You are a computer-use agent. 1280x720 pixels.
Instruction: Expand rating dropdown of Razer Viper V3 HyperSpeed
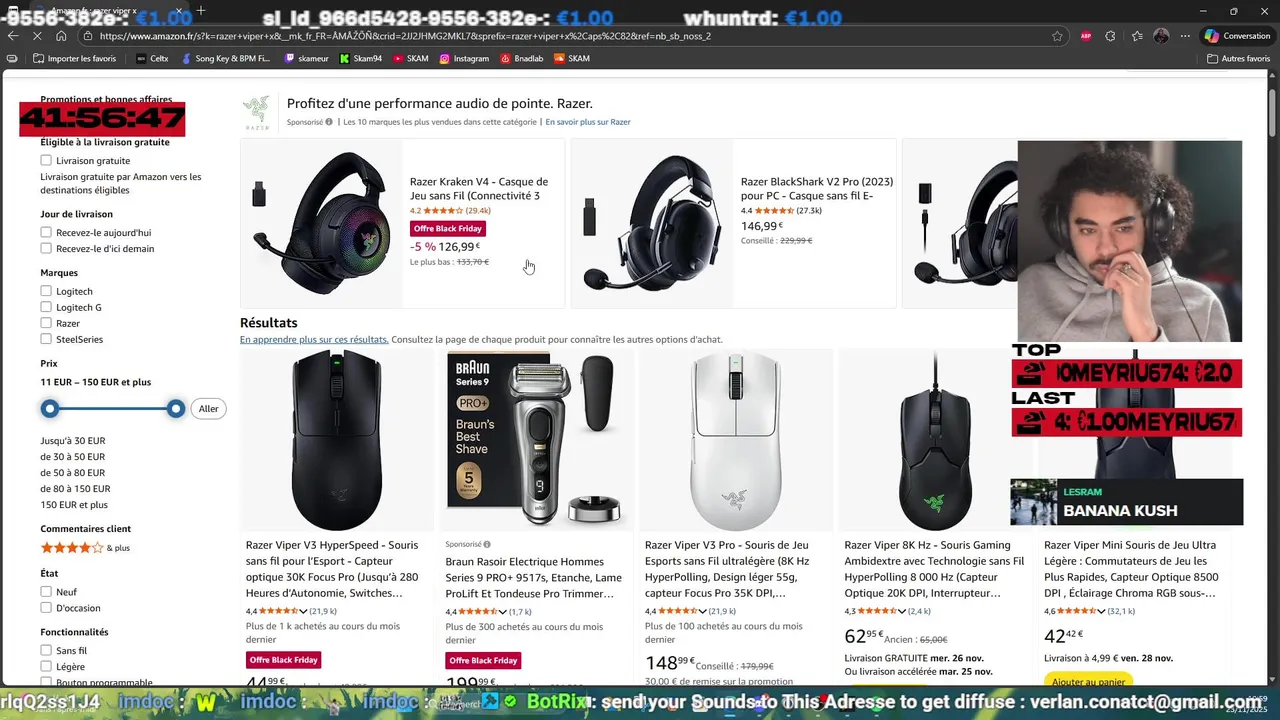click(x=303, y=611)
